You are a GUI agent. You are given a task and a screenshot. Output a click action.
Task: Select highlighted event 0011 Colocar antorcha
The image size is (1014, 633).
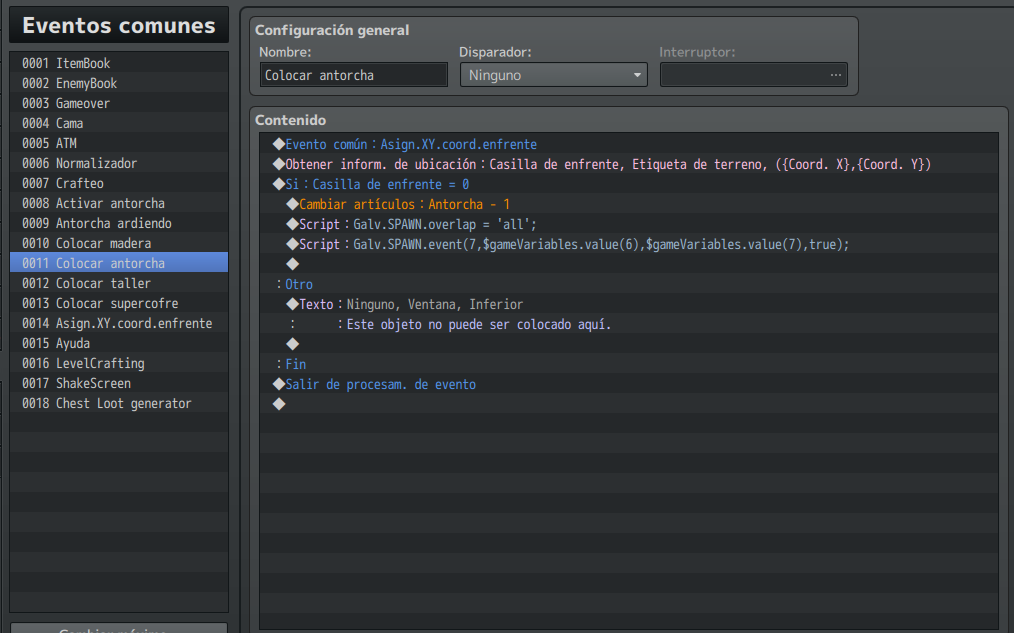pos(119,264)
